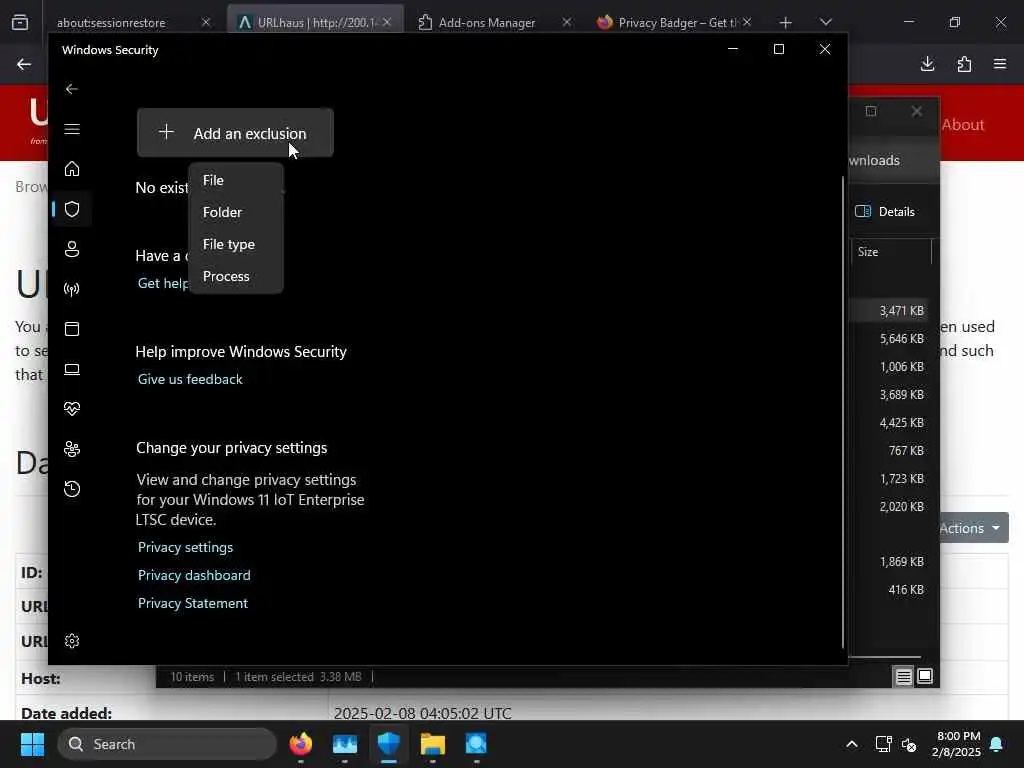Click Firefox back arrow
Viewport: 1024px width, 768px height.
tap(24, 64)
